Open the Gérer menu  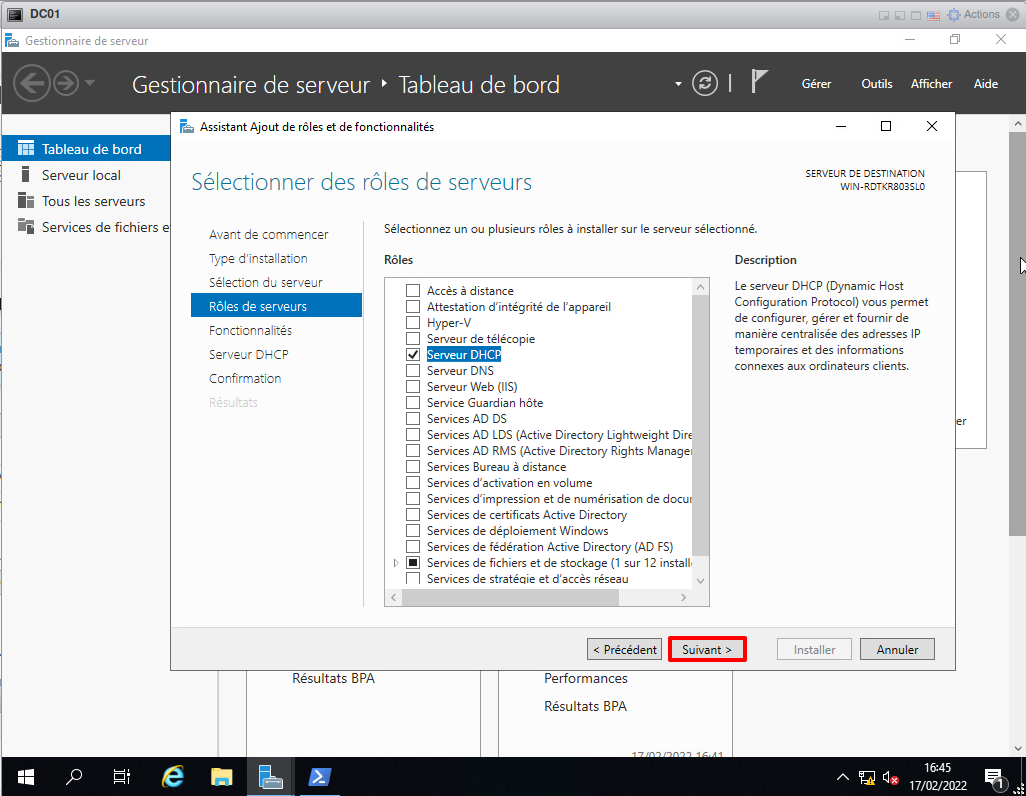pos(816,84)
